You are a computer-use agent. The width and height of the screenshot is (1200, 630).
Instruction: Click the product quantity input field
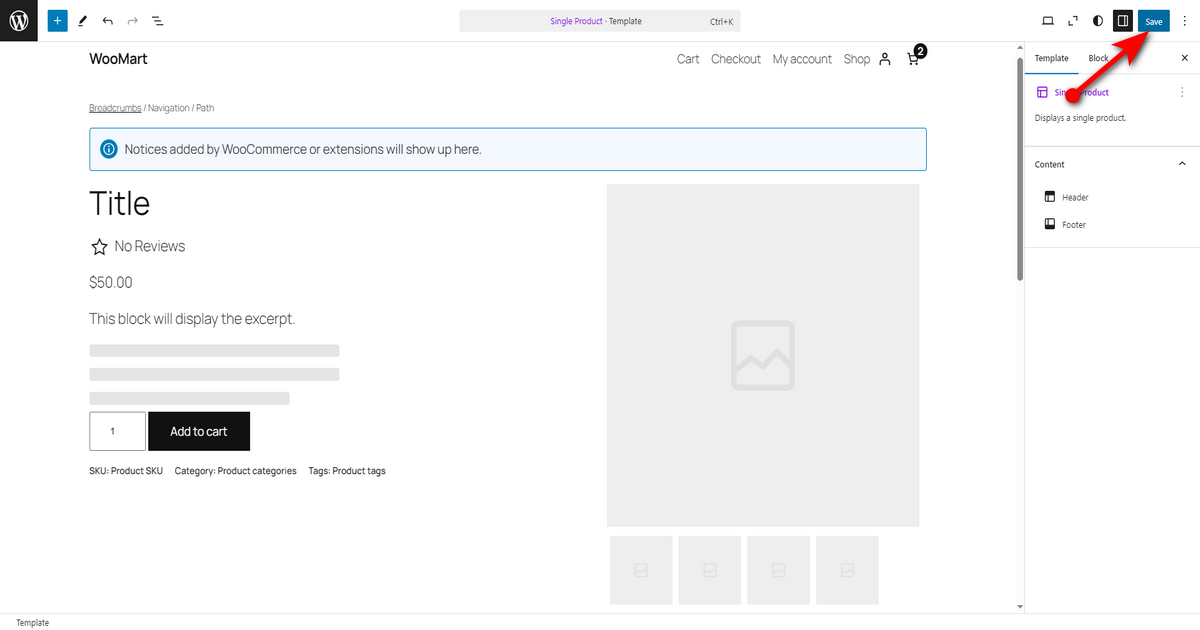pyautogui.click(x=117, y=431)
